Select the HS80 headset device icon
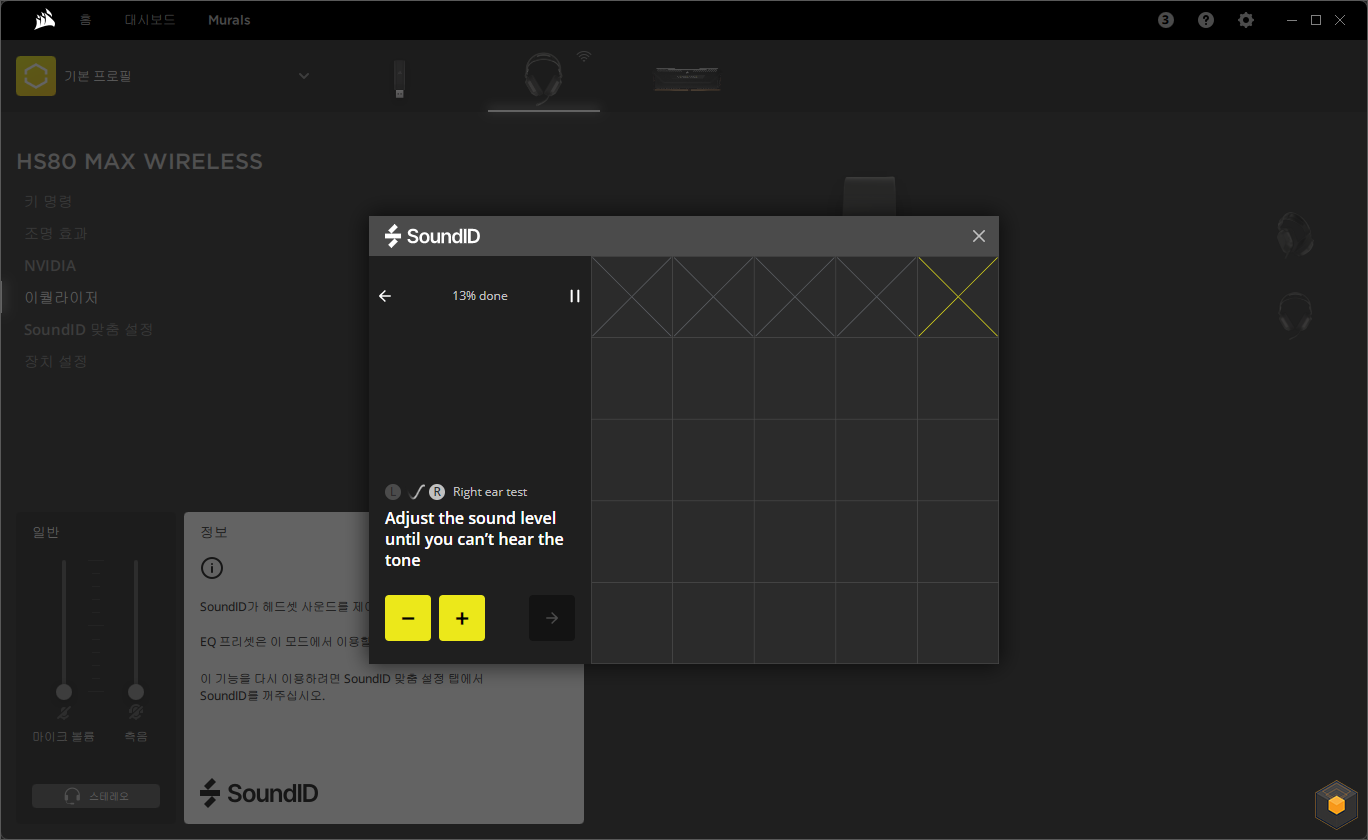 (x=543, y=78)
